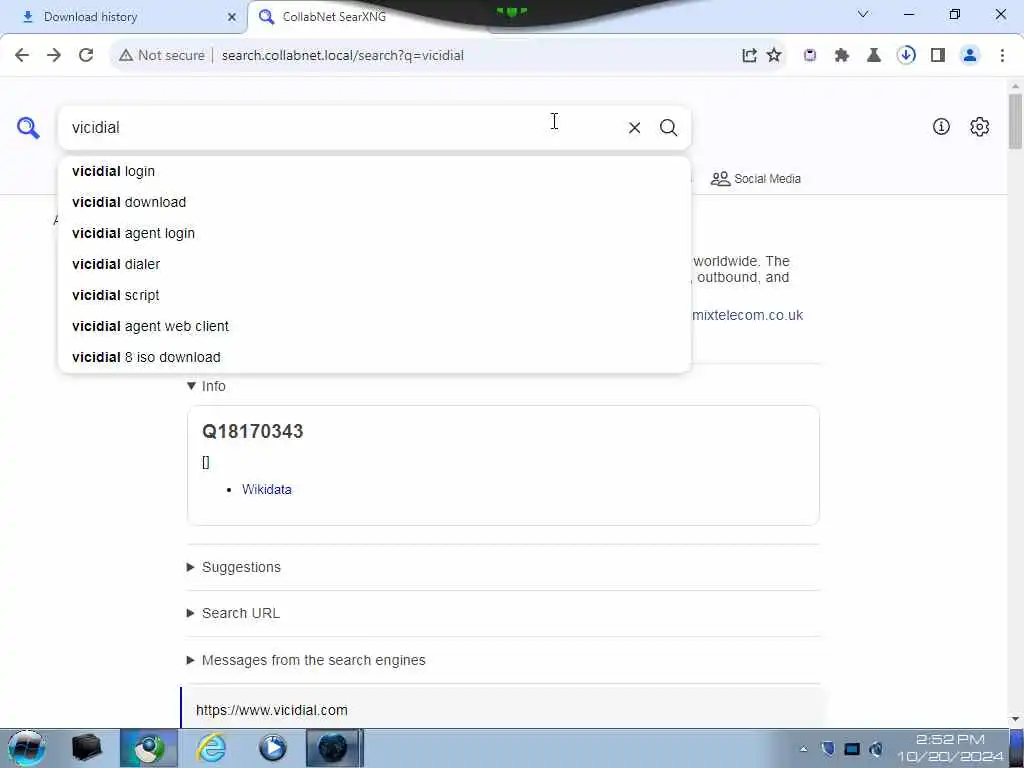Click the page vertical scrollbar thumb
Viewport: 1024px width, 768px height.
1015,121
